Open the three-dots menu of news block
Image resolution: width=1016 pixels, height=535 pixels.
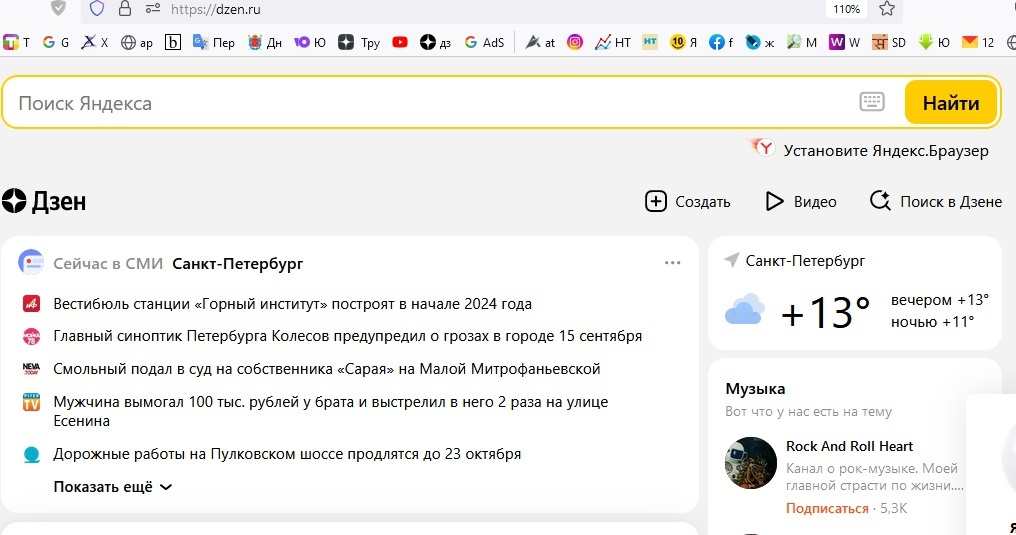coord(673,262)
